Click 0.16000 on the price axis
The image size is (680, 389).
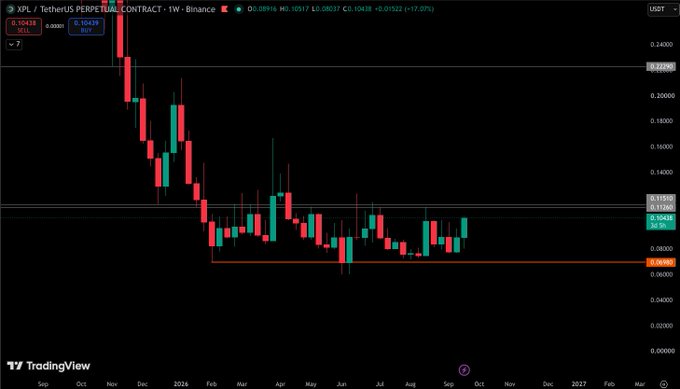pos(662,147)
